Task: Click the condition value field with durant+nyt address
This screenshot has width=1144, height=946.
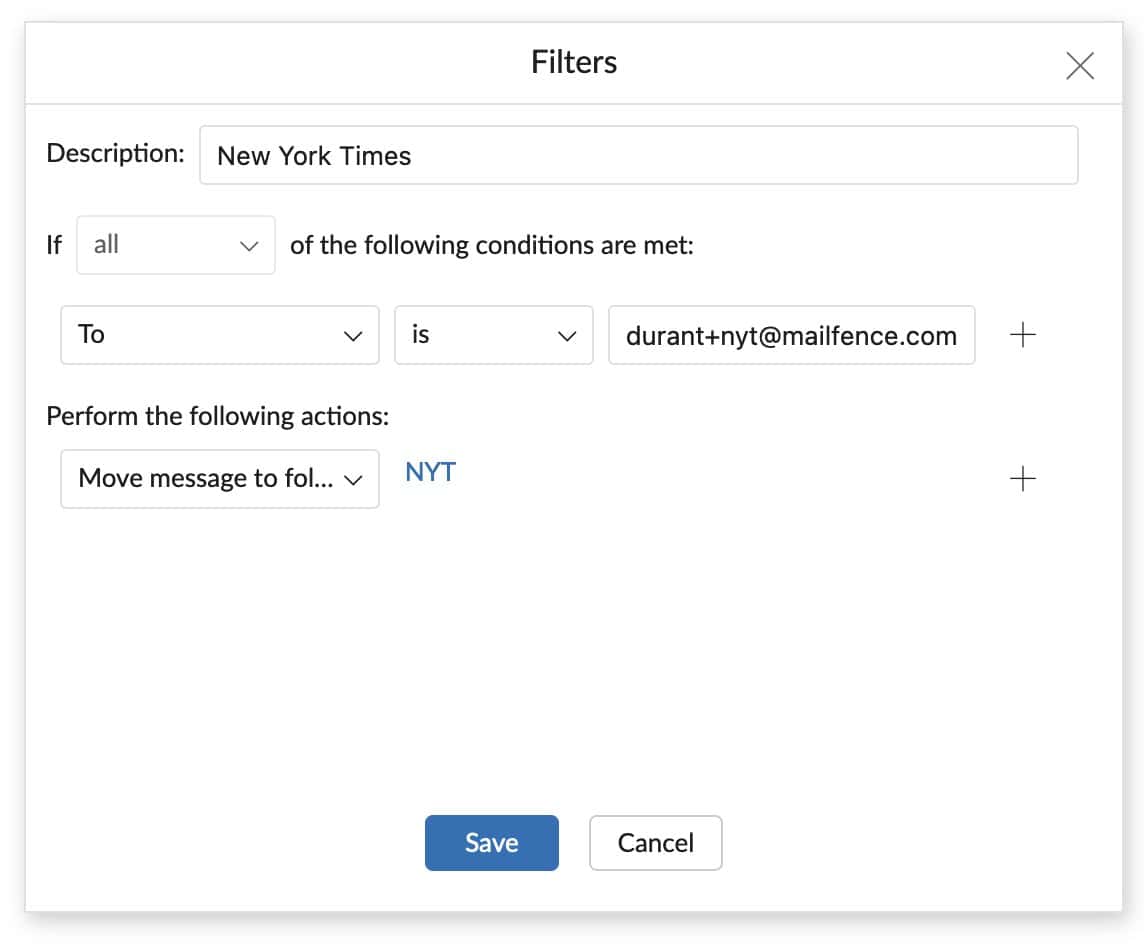Action: [x=792, y=335]
